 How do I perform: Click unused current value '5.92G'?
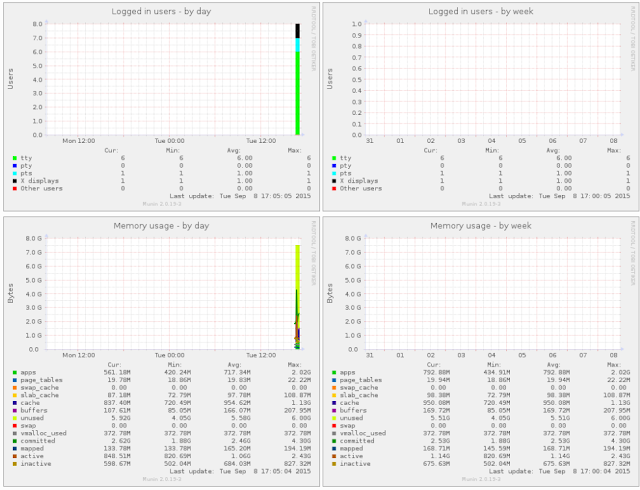(x=121, y=418)
